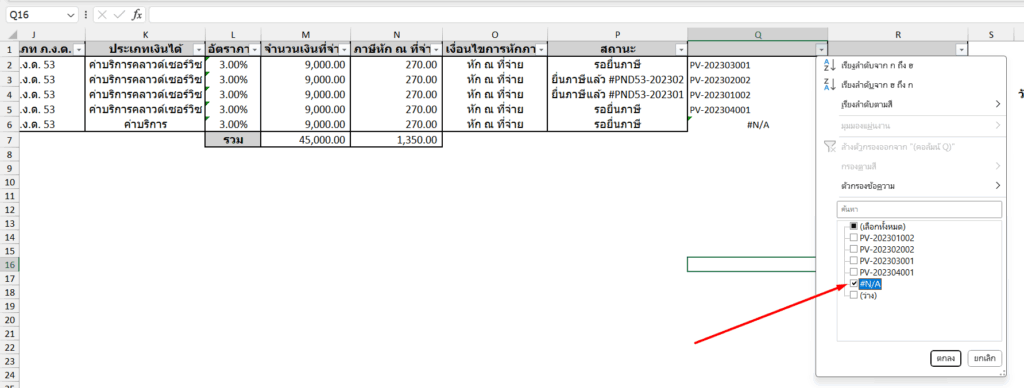Viewport: 1024px width, 388px height.
Task: Click the ค่าบริการ cell in row 6
Action: [x=145, y=125]
